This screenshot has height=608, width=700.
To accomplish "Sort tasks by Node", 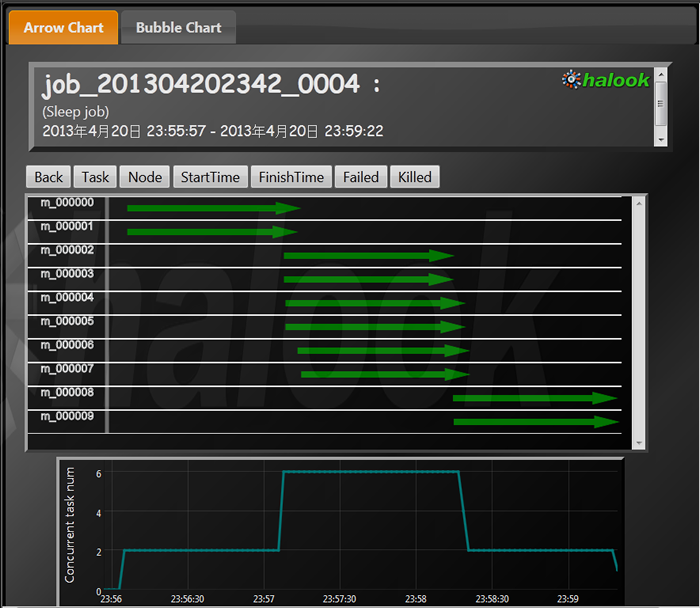I will click(145, 177).
